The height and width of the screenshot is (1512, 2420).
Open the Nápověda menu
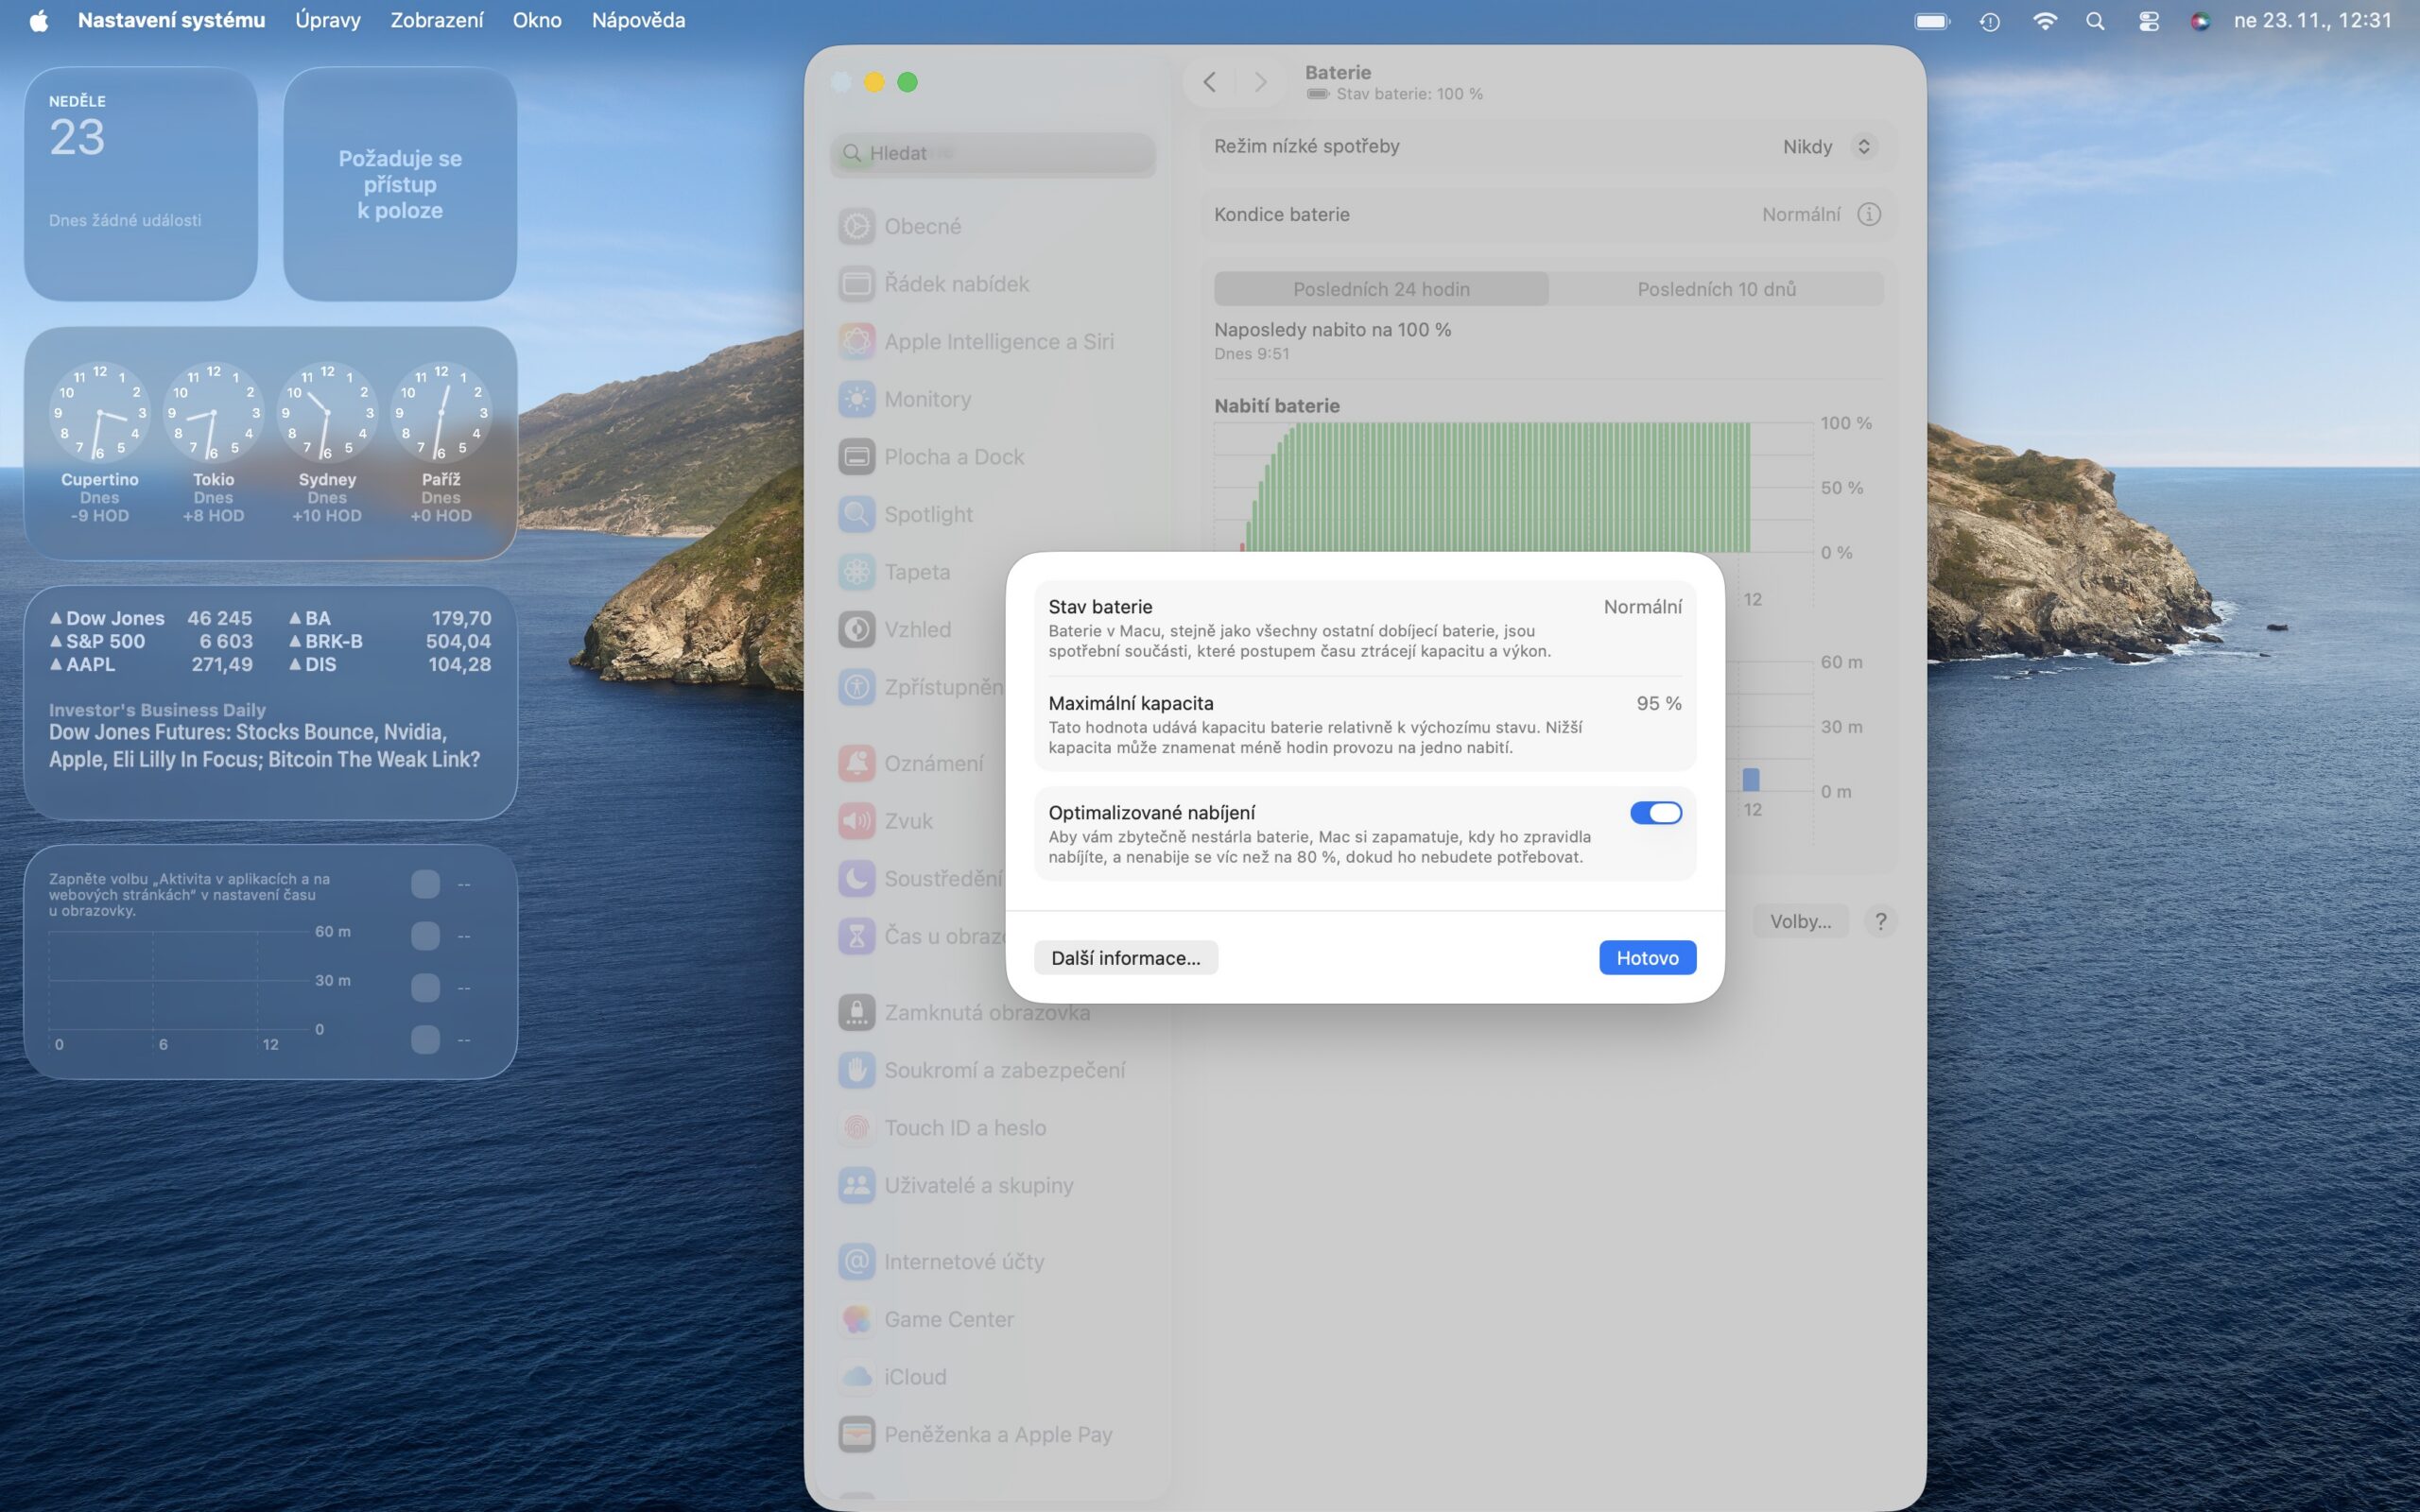[x=638, y=20]
